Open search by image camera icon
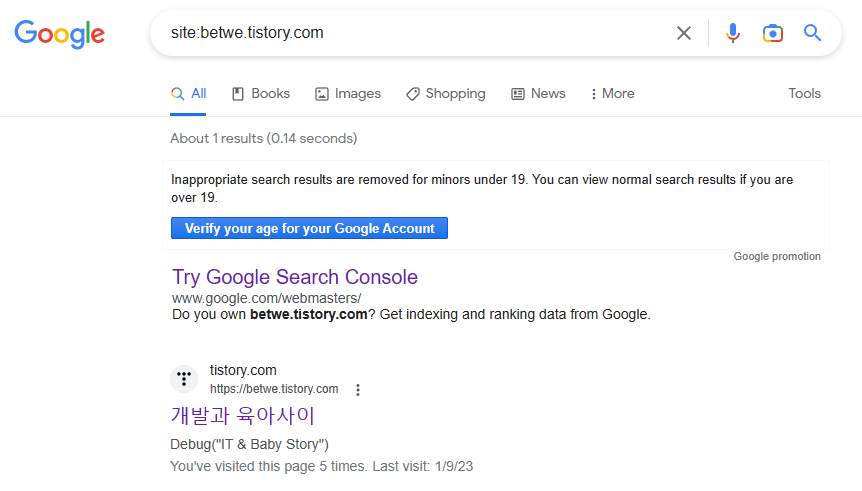This screenshot has height=491, width=862. (x=772, y=33)
